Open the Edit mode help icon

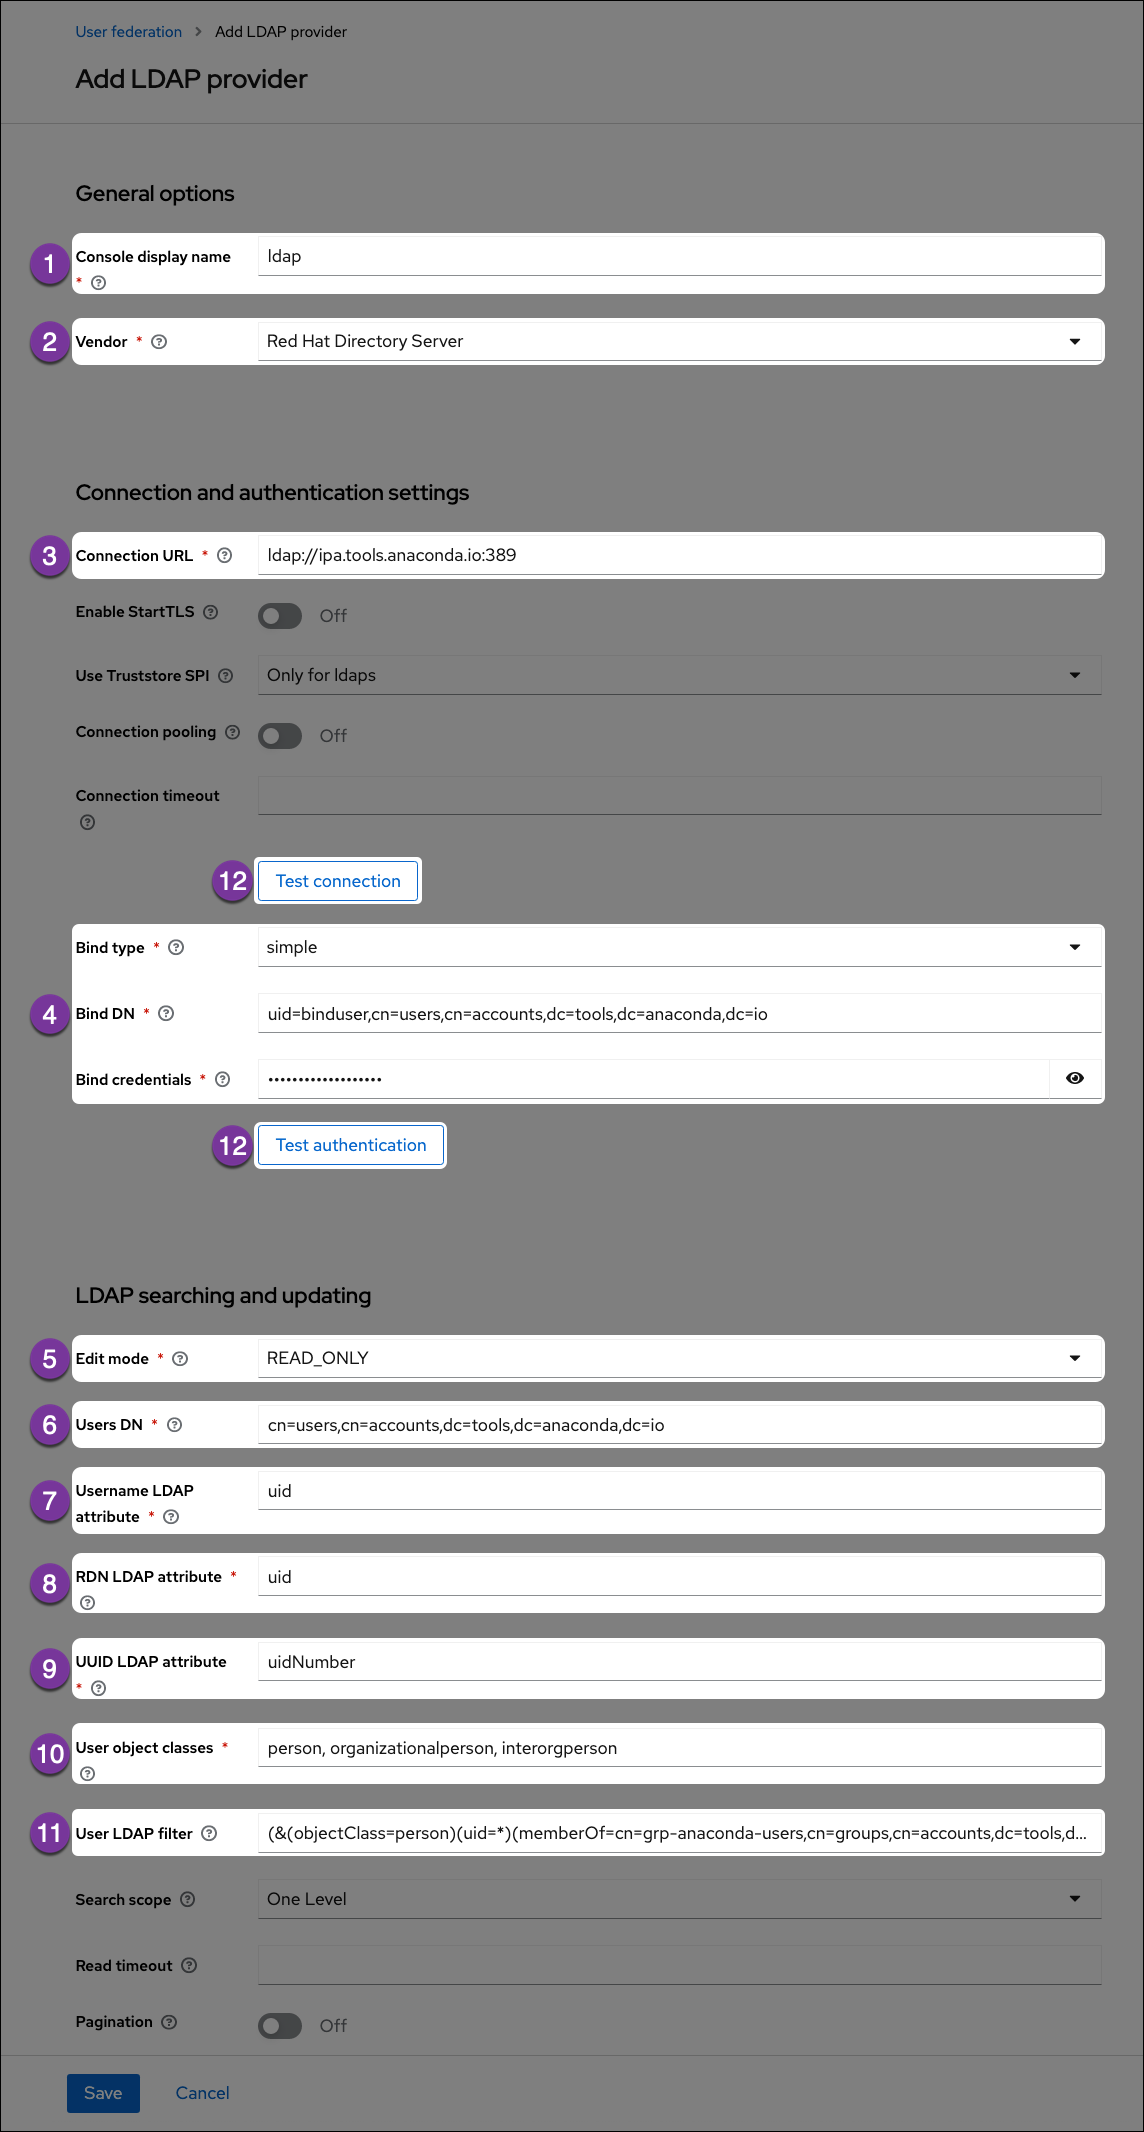[180, 1358]
